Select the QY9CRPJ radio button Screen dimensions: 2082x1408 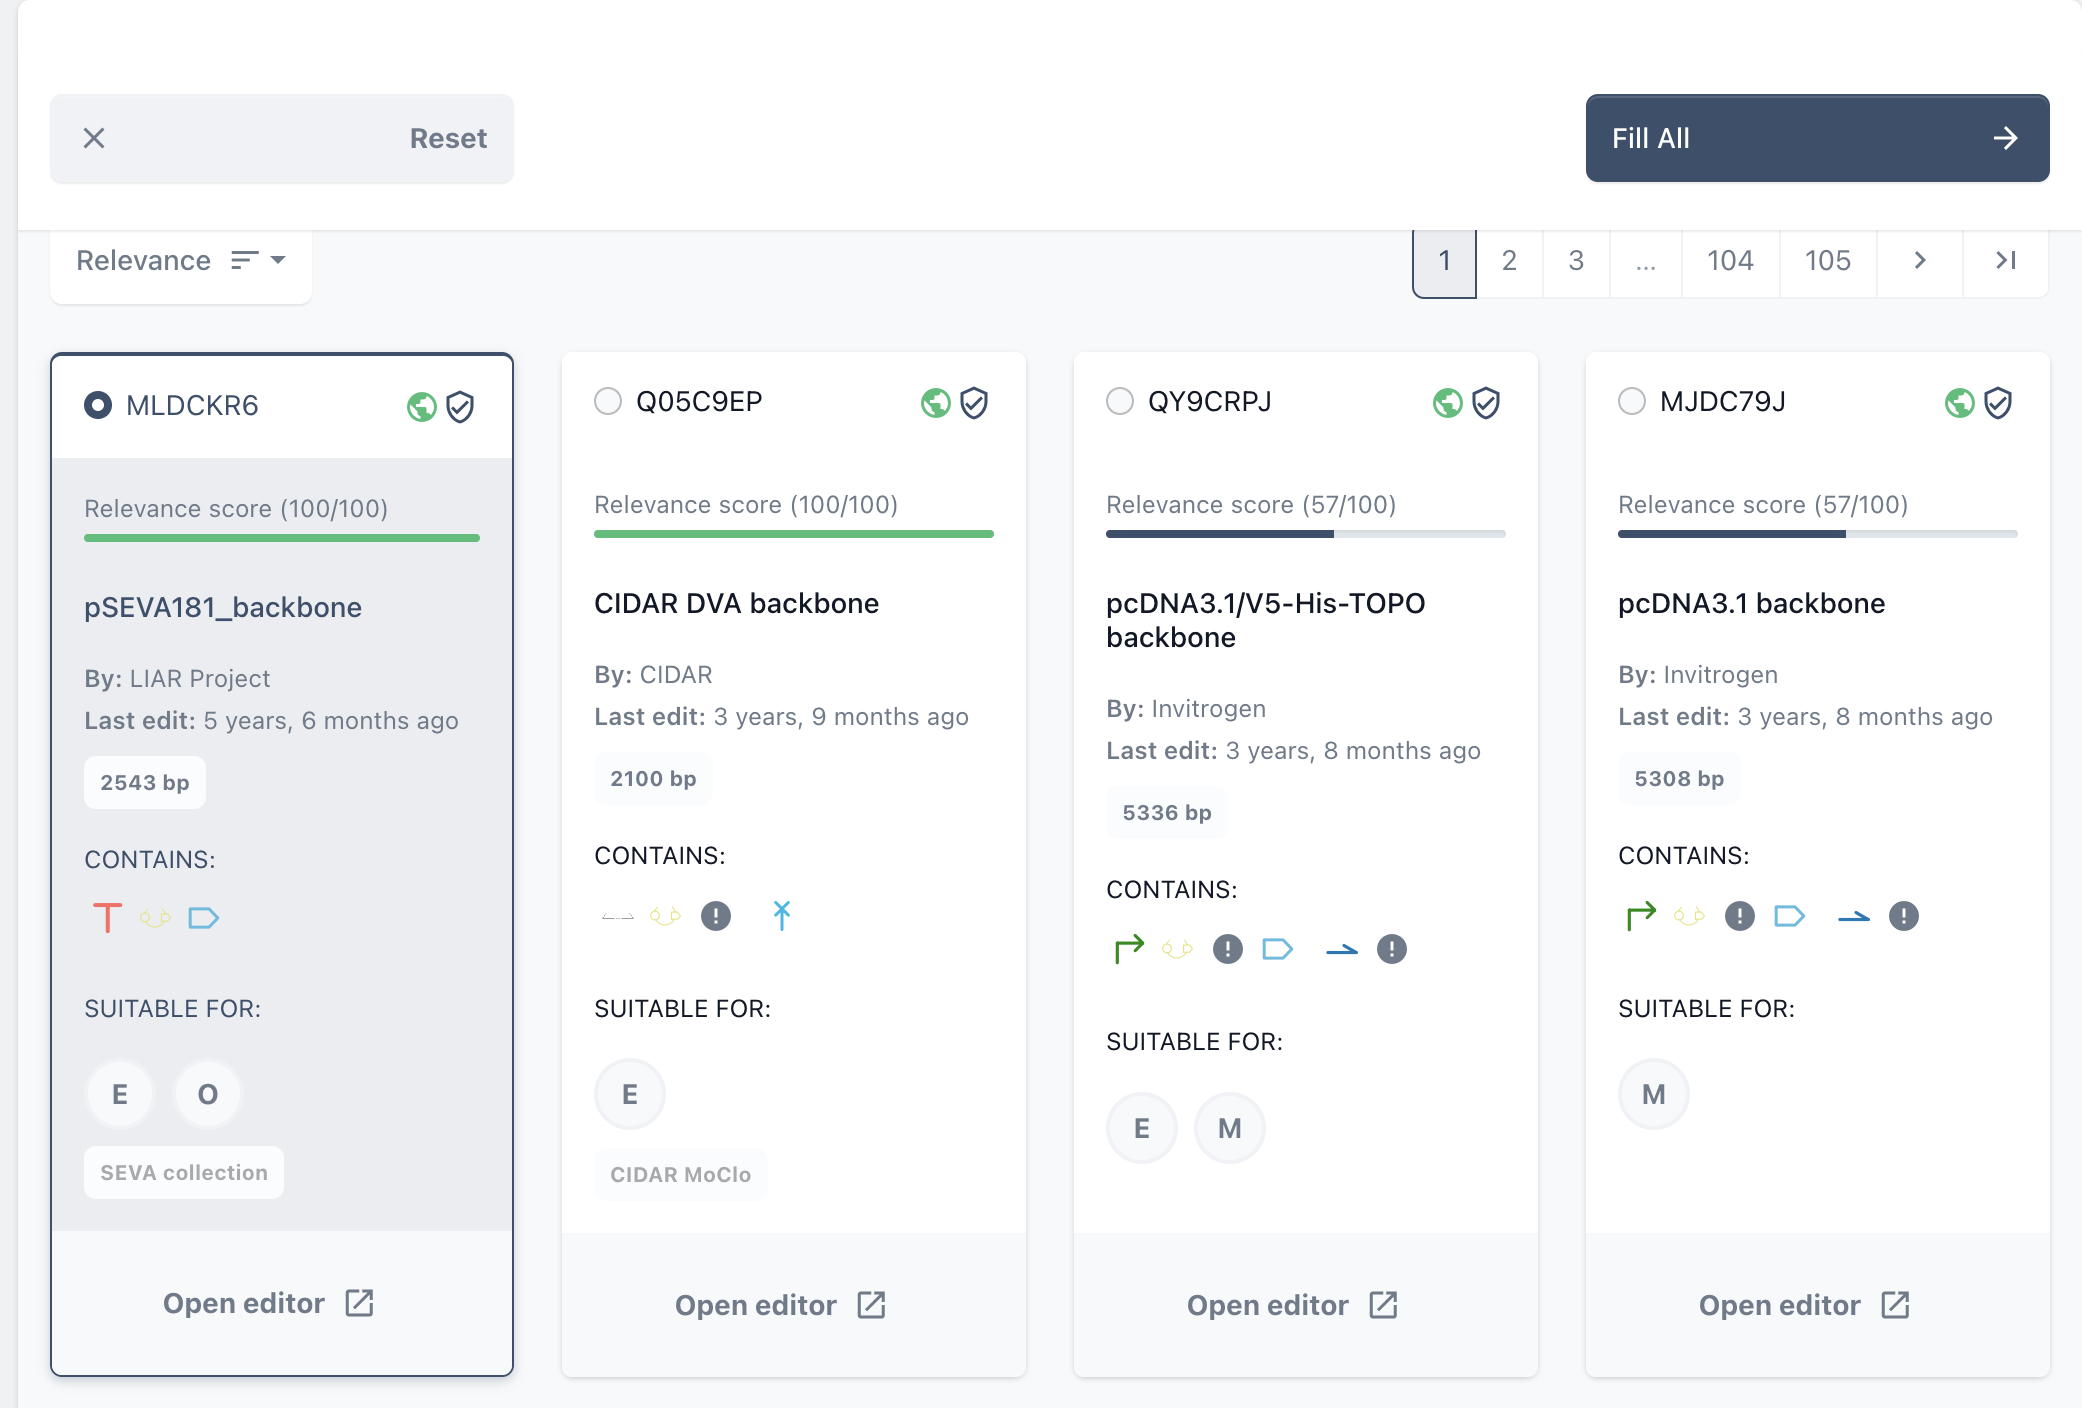click(x=1120, y=401)
